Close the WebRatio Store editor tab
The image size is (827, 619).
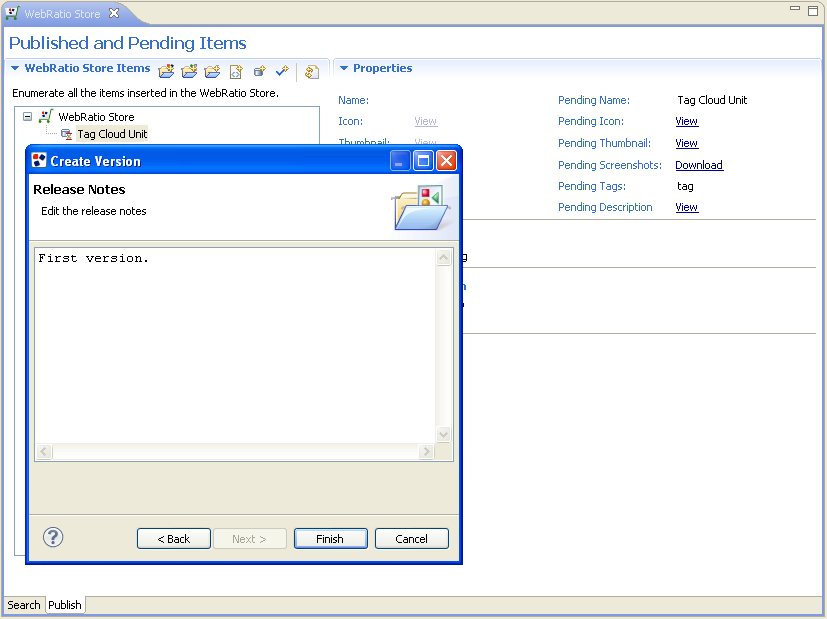pos(114,13)
